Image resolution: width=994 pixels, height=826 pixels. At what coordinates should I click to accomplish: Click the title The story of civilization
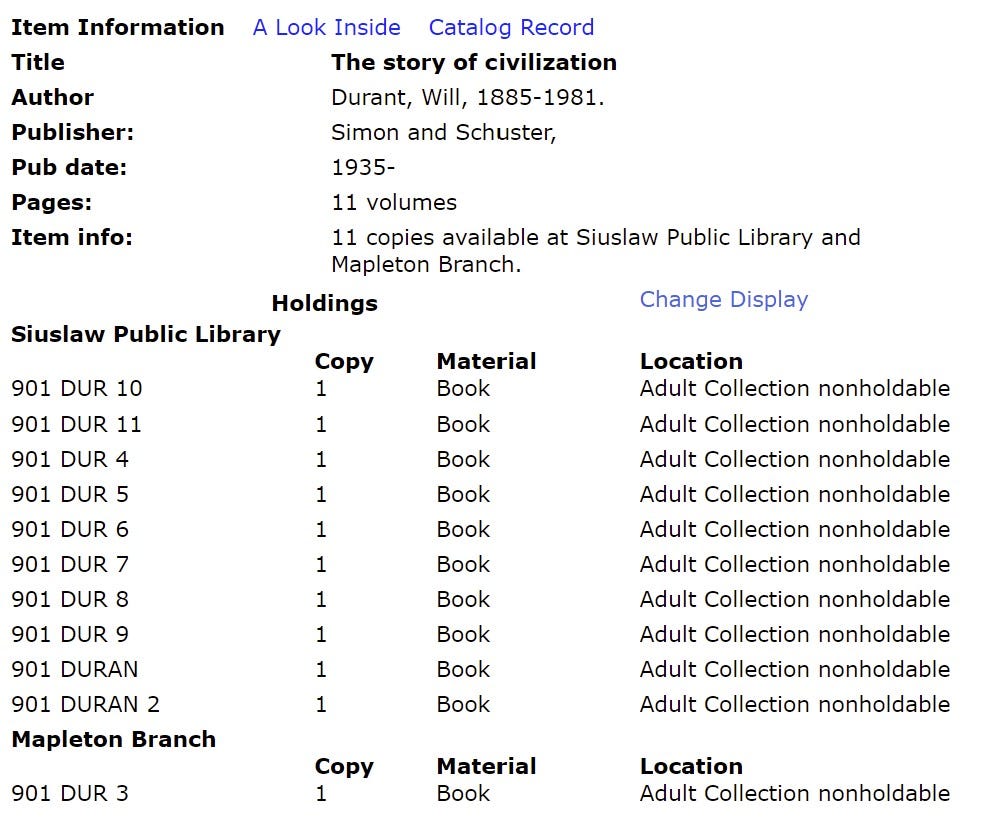(474, 62)
